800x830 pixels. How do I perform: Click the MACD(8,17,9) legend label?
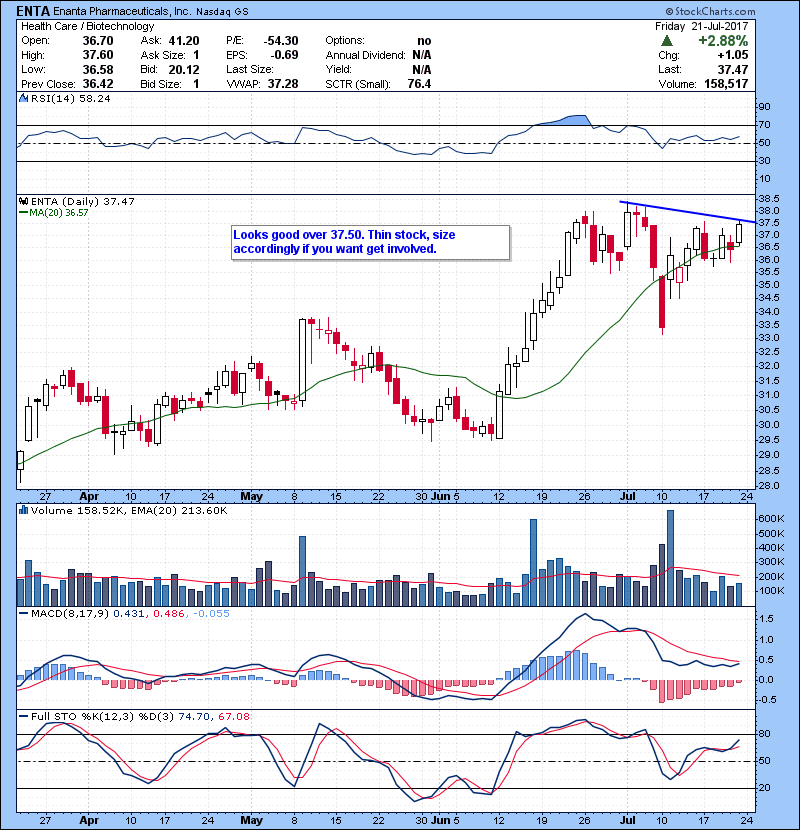click(x=70, y=614)
